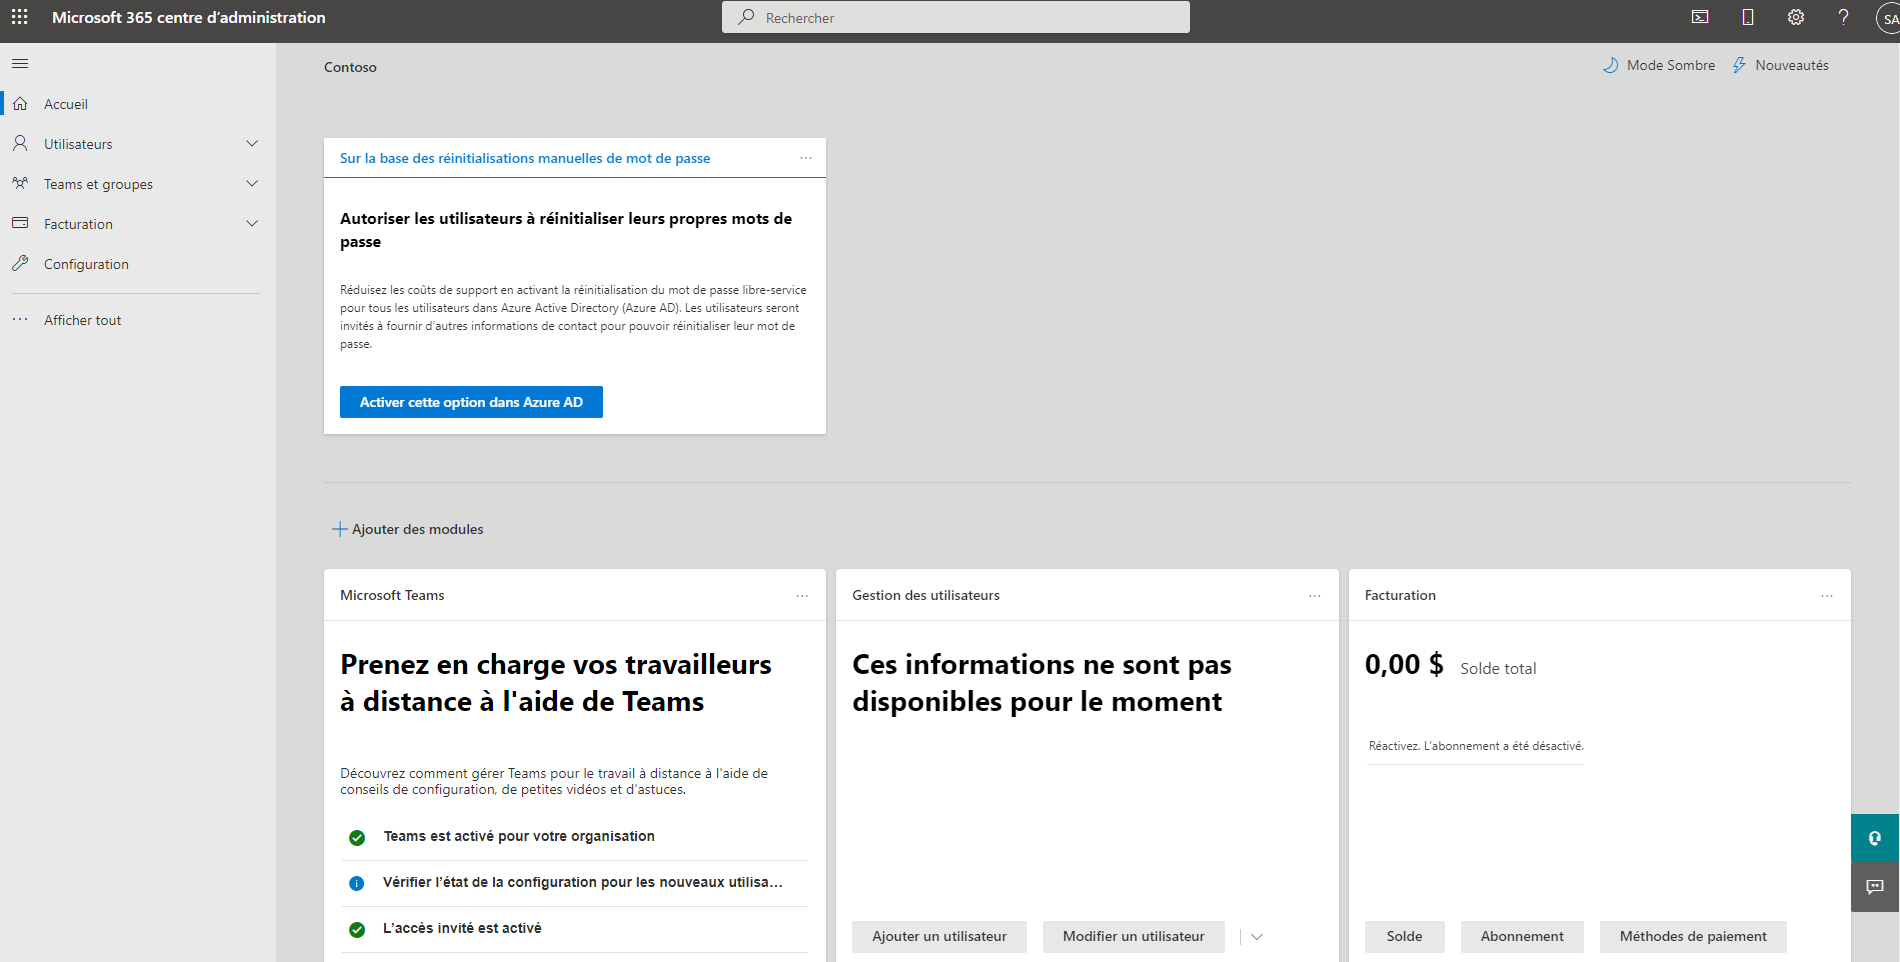Screen dimensions: 1900x962
Task: Click the Contoso organization name
Action: pyautogui.click(x=350, y=67)
